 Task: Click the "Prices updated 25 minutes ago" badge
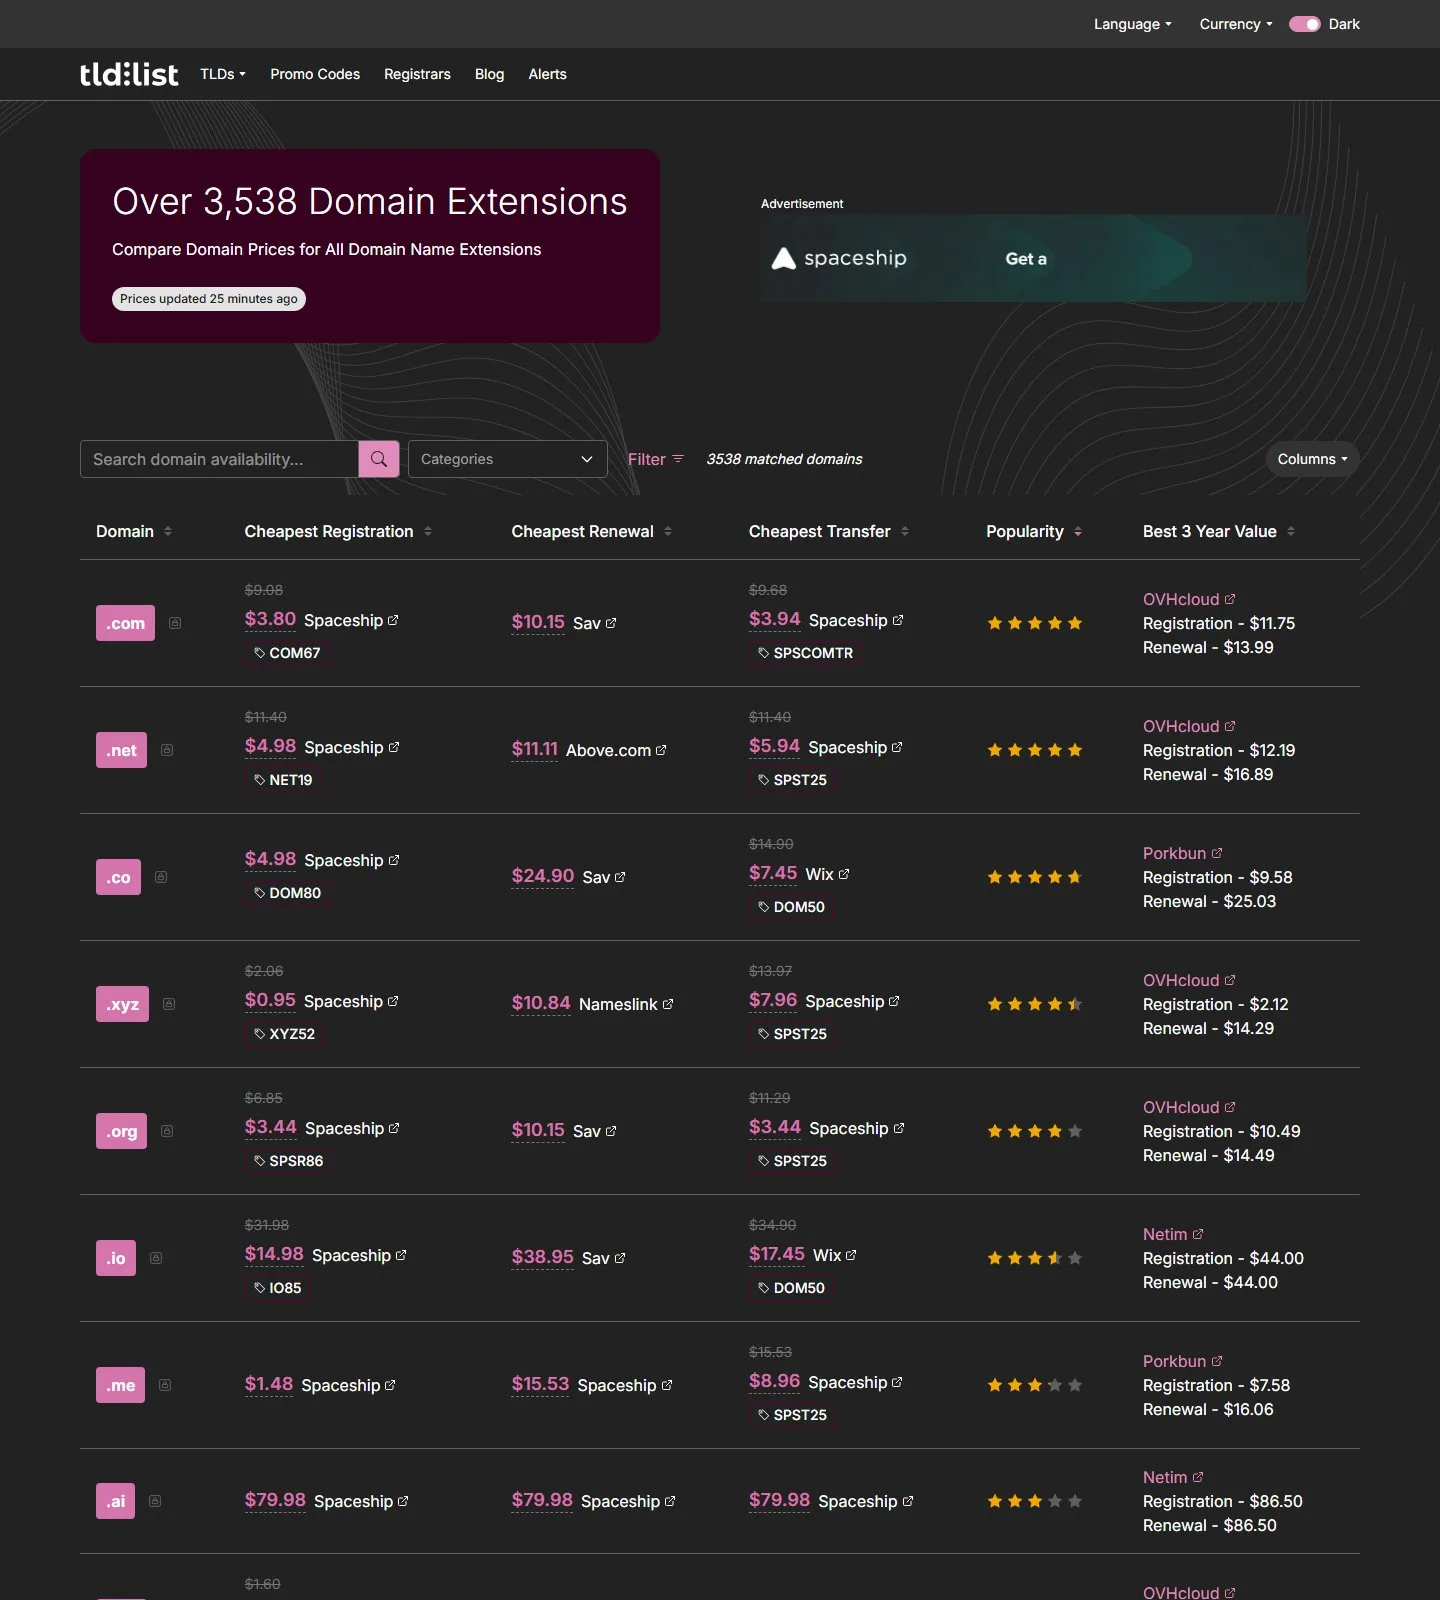tap(209, 299)
